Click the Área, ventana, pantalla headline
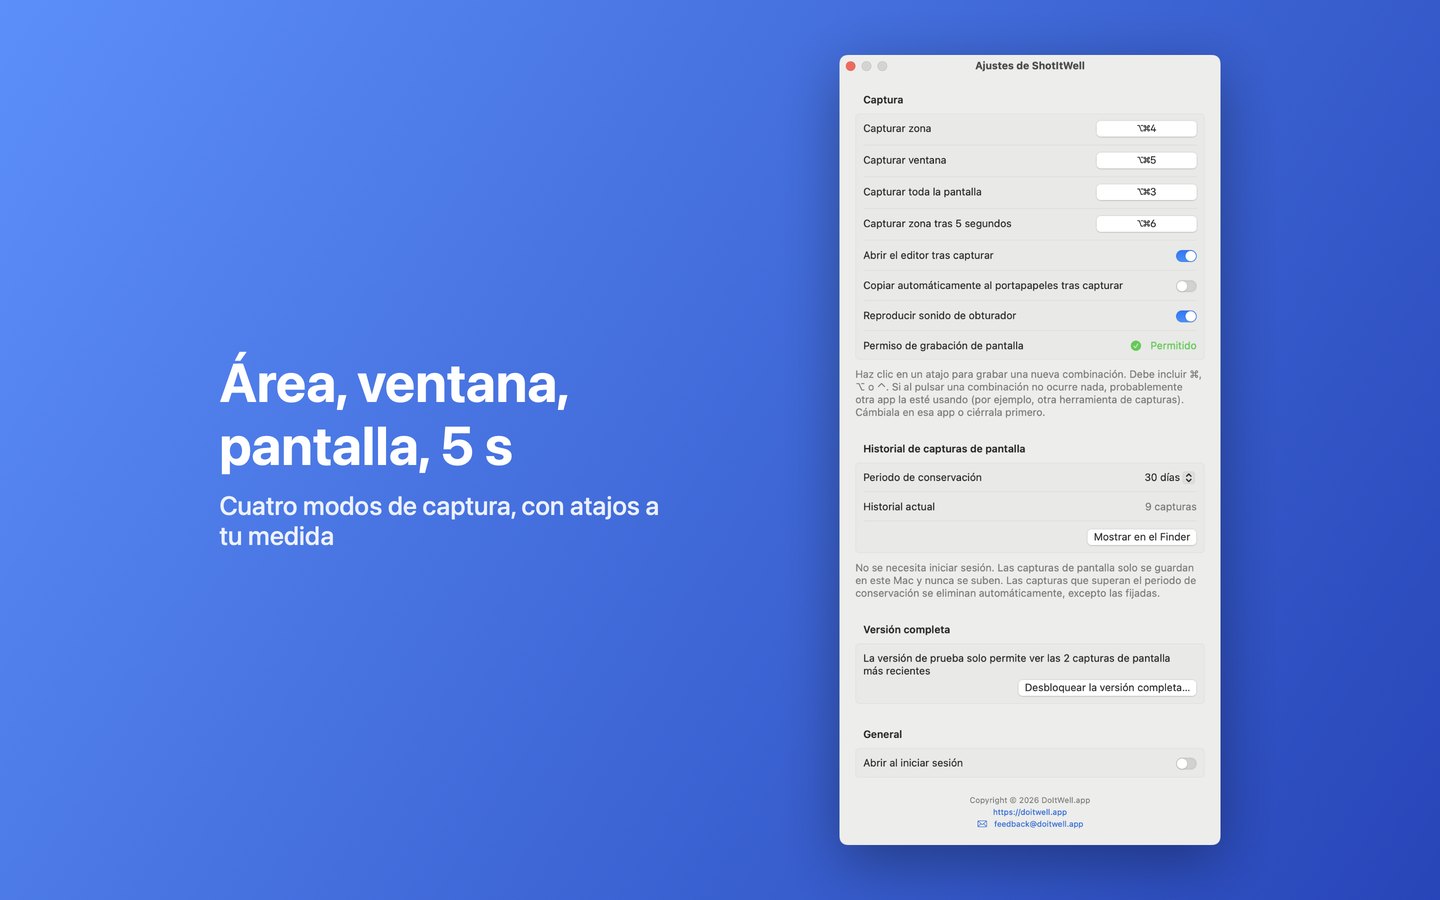 (394, 413)
